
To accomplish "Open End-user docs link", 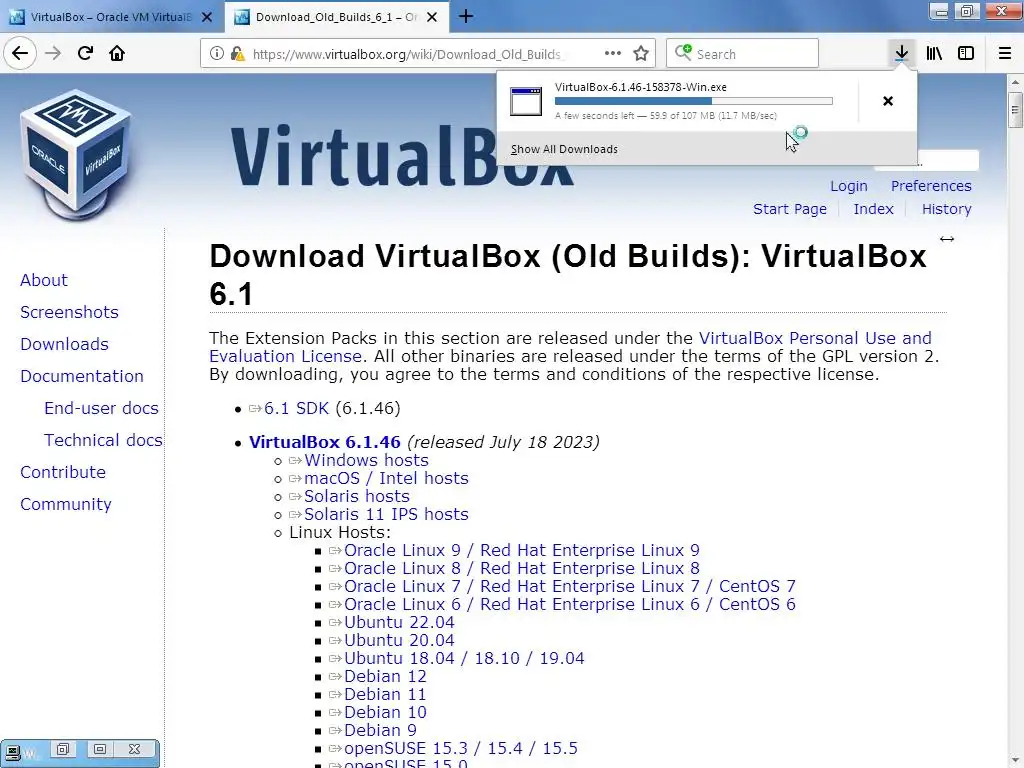I will [x=101, y=408].
